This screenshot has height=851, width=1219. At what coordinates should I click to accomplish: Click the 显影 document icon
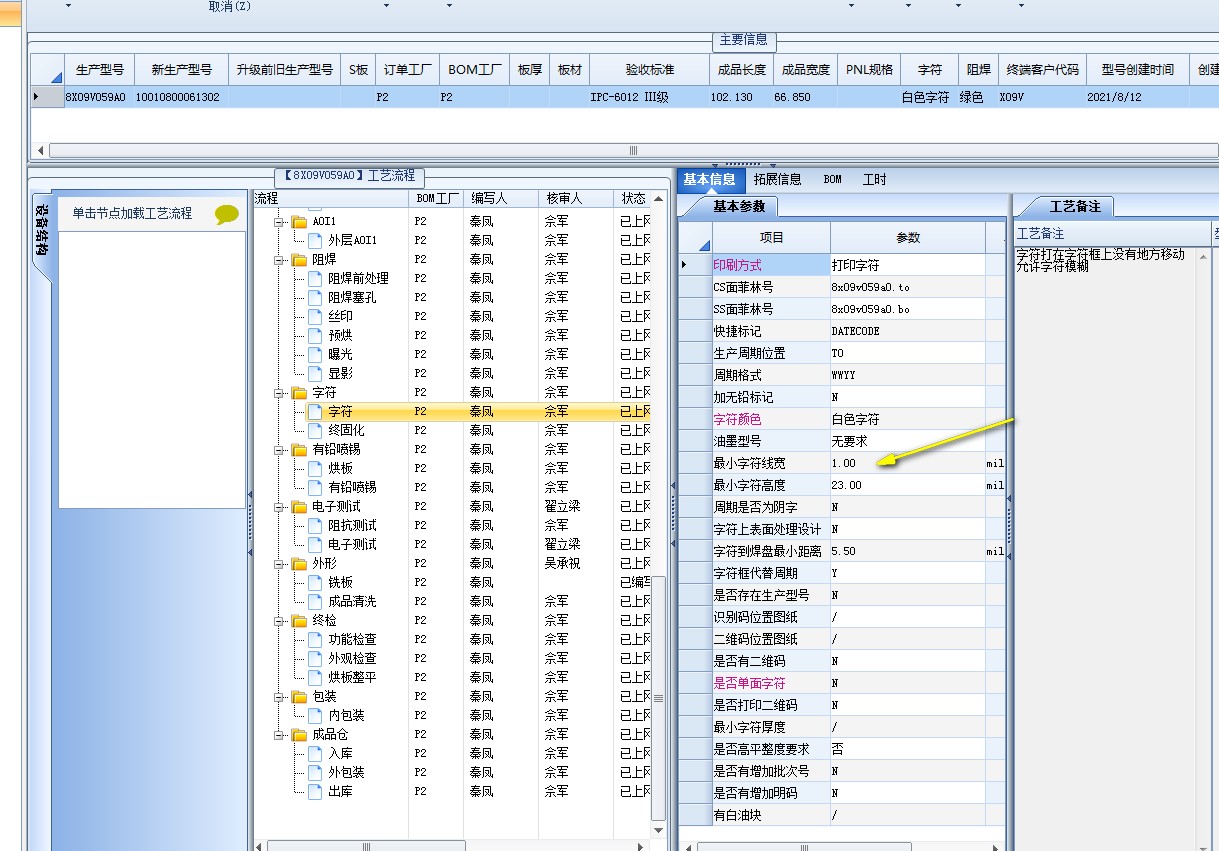point(315,373)
